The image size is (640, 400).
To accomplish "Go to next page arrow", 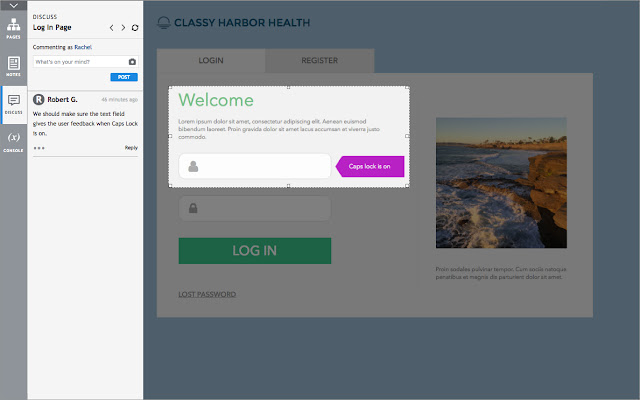I will coord(123,28).
